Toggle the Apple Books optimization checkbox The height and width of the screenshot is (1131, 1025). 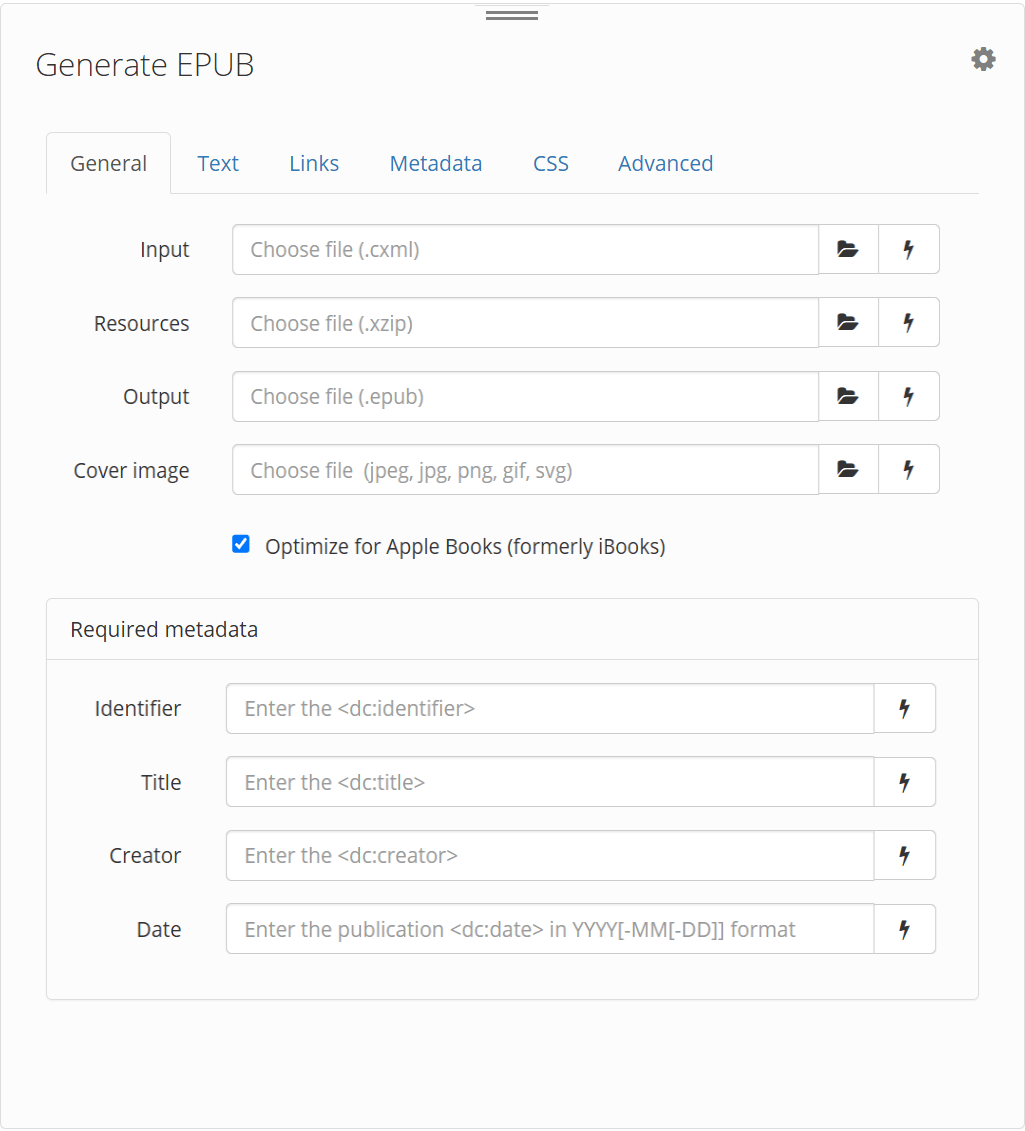click(x=240, y=543)
